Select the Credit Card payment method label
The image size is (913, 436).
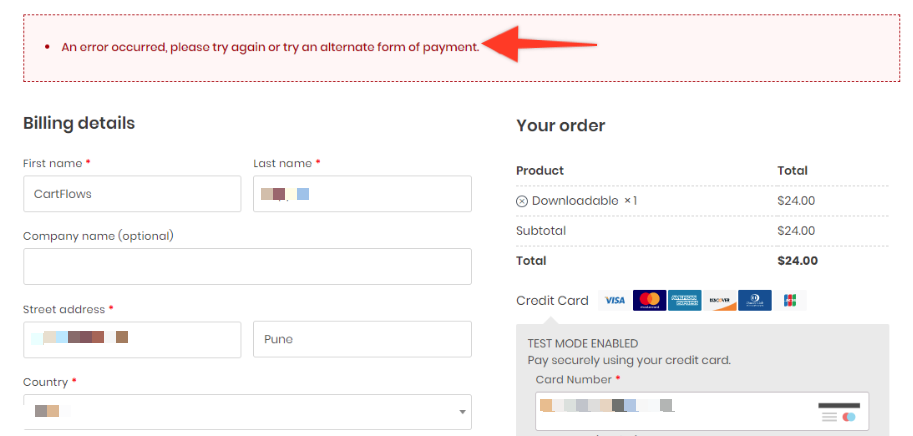click(552, 301)
